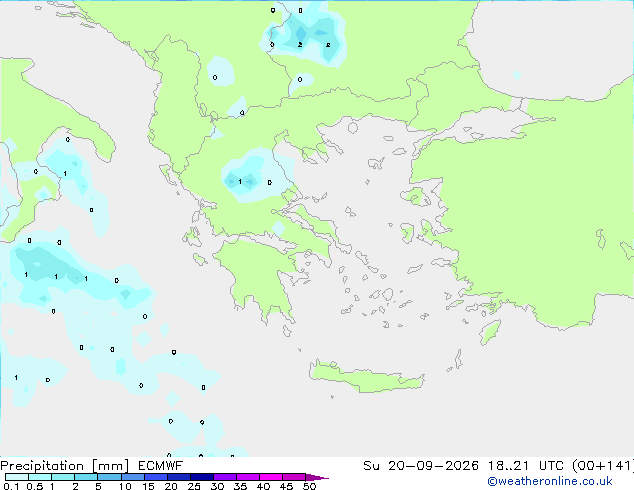Click the 1–2 mm legend color swatch
This screenshot has height=490, width=634.
tap(63, 477)
